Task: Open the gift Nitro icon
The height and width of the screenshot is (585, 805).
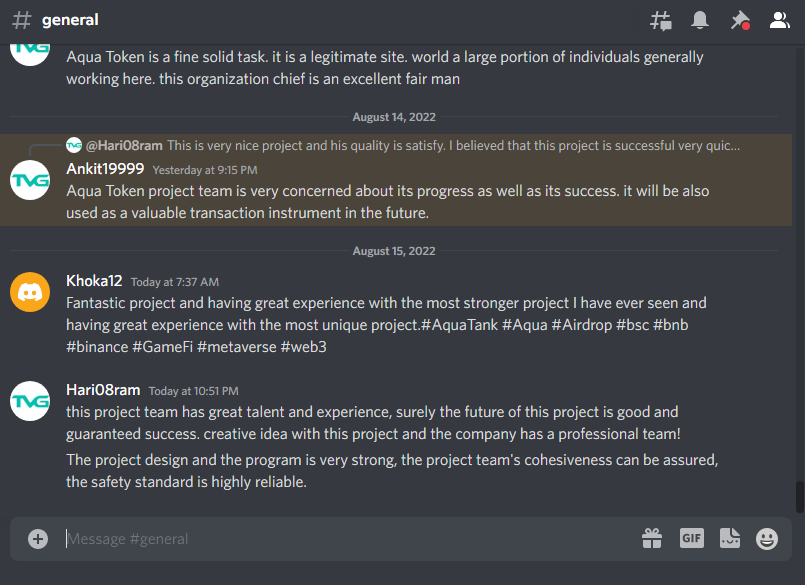Action: [x=652, y=539]
